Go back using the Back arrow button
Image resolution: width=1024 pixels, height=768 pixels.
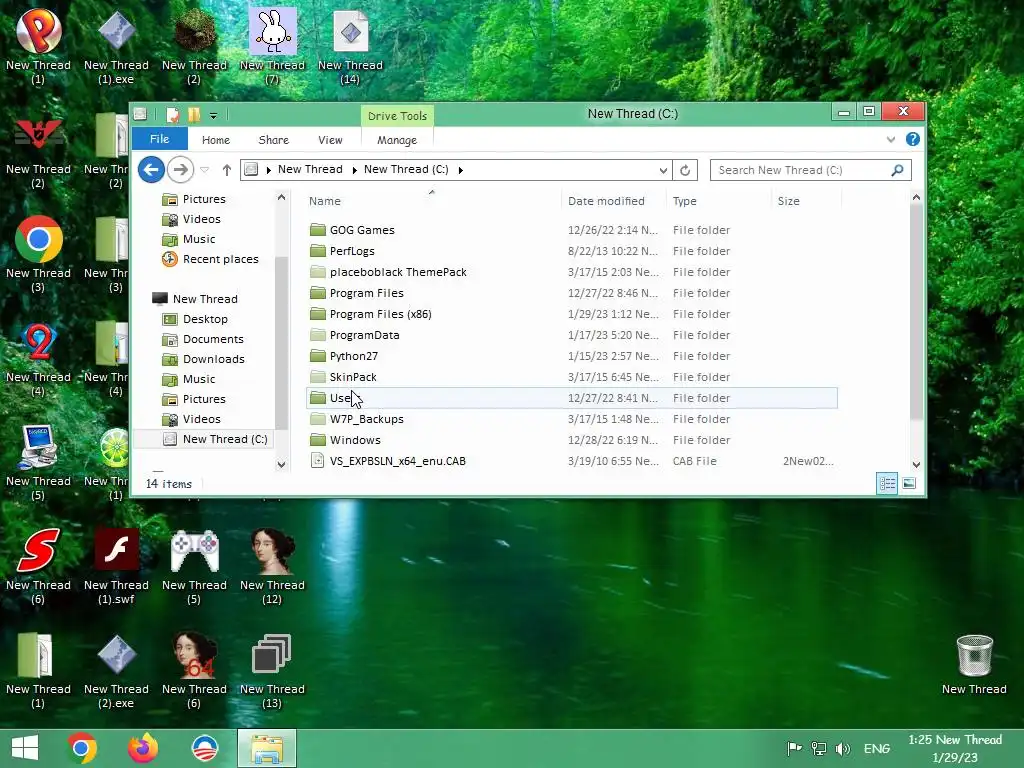pyautogui.click(x=151, y=170)
